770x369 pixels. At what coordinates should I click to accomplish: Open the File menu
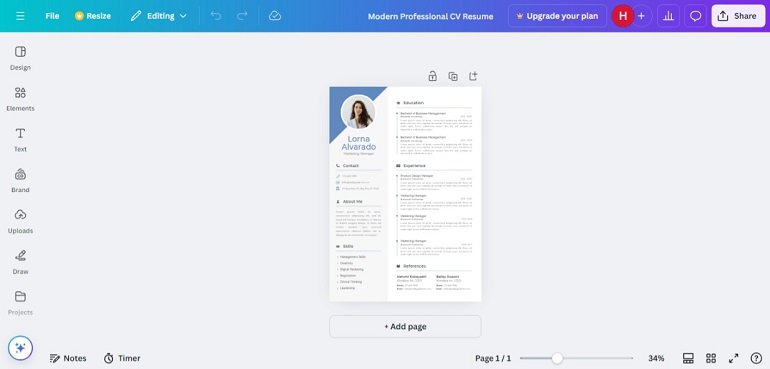pos(52,16)
